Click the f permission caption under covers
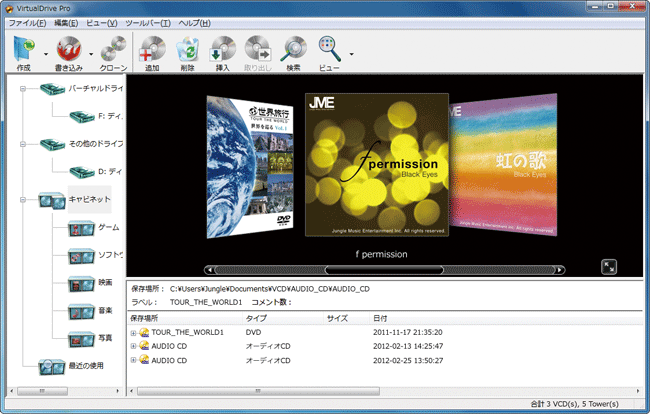The image size is (650, 414). pos(381,254)
